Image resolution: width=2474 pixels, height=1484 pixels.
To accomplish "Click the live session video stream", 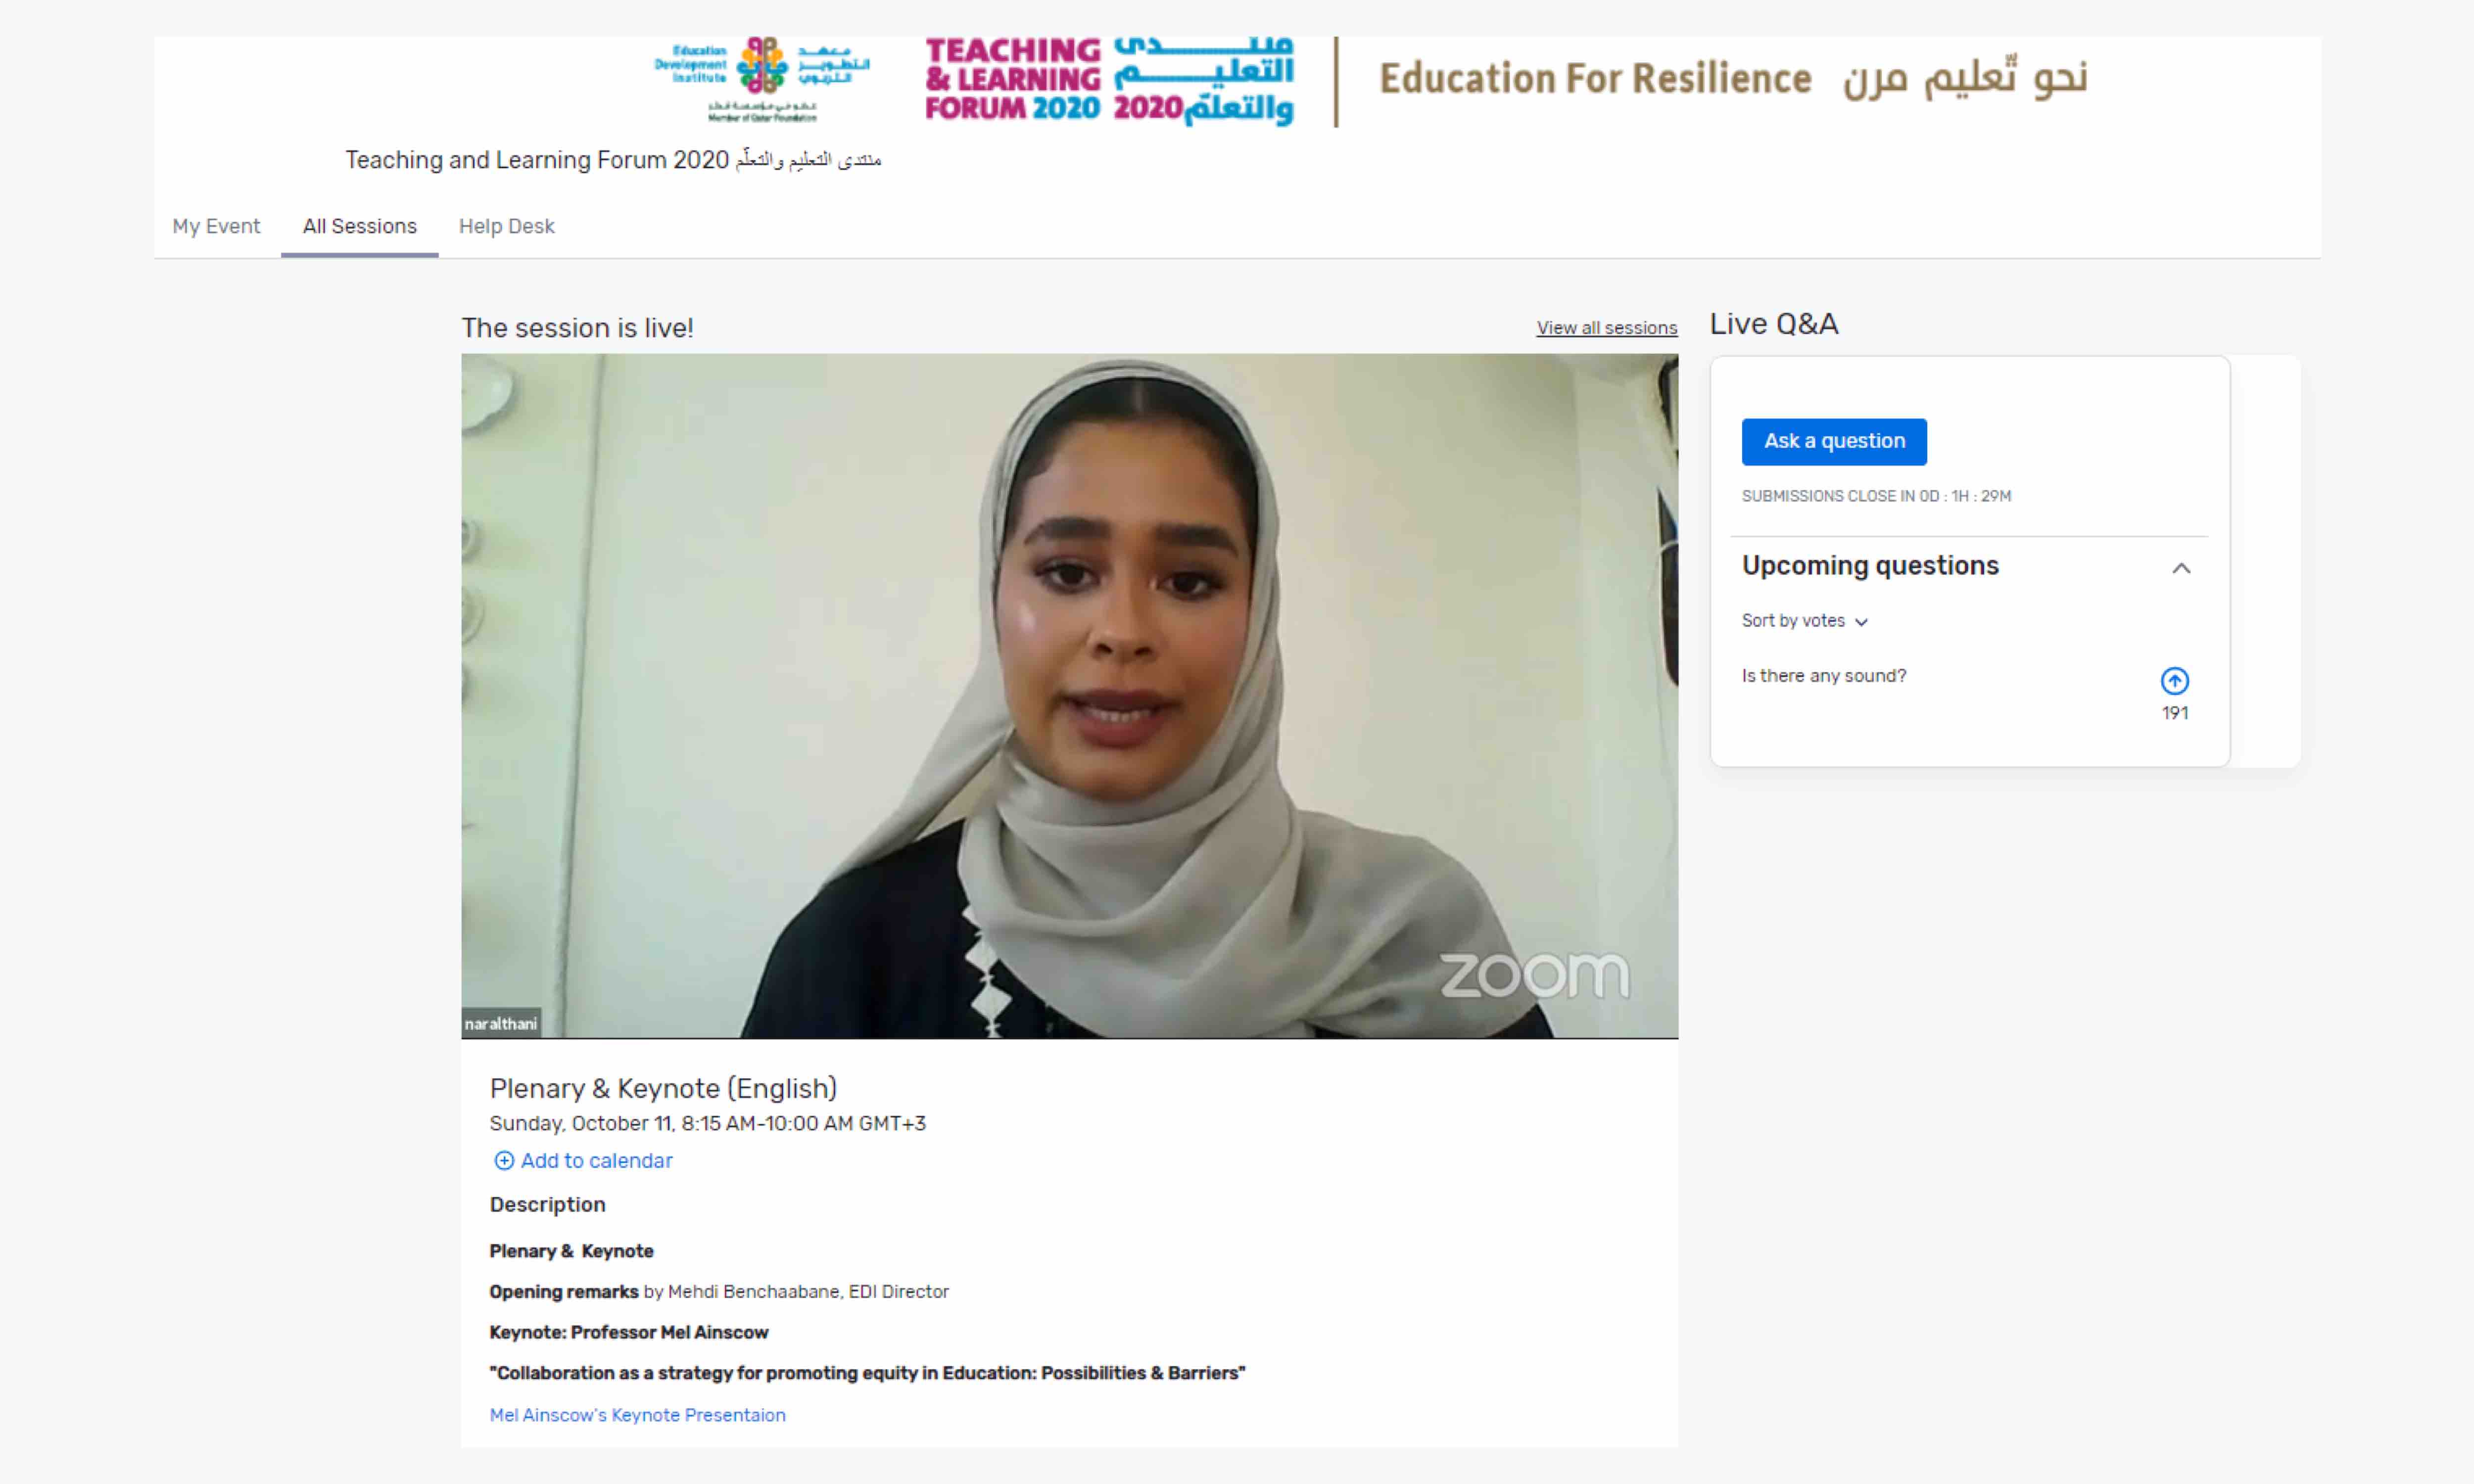I will pos(1069,695).
